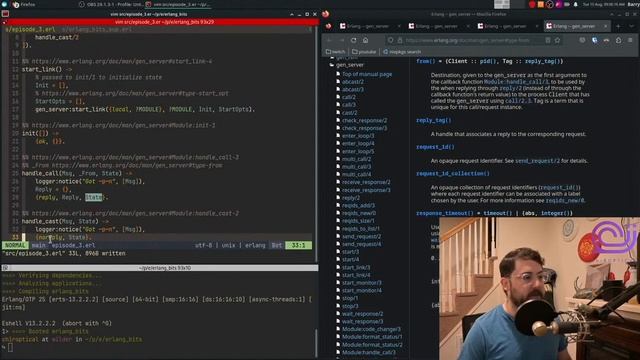Collapse the gen_server folder in the sidebar

[331, 65]
